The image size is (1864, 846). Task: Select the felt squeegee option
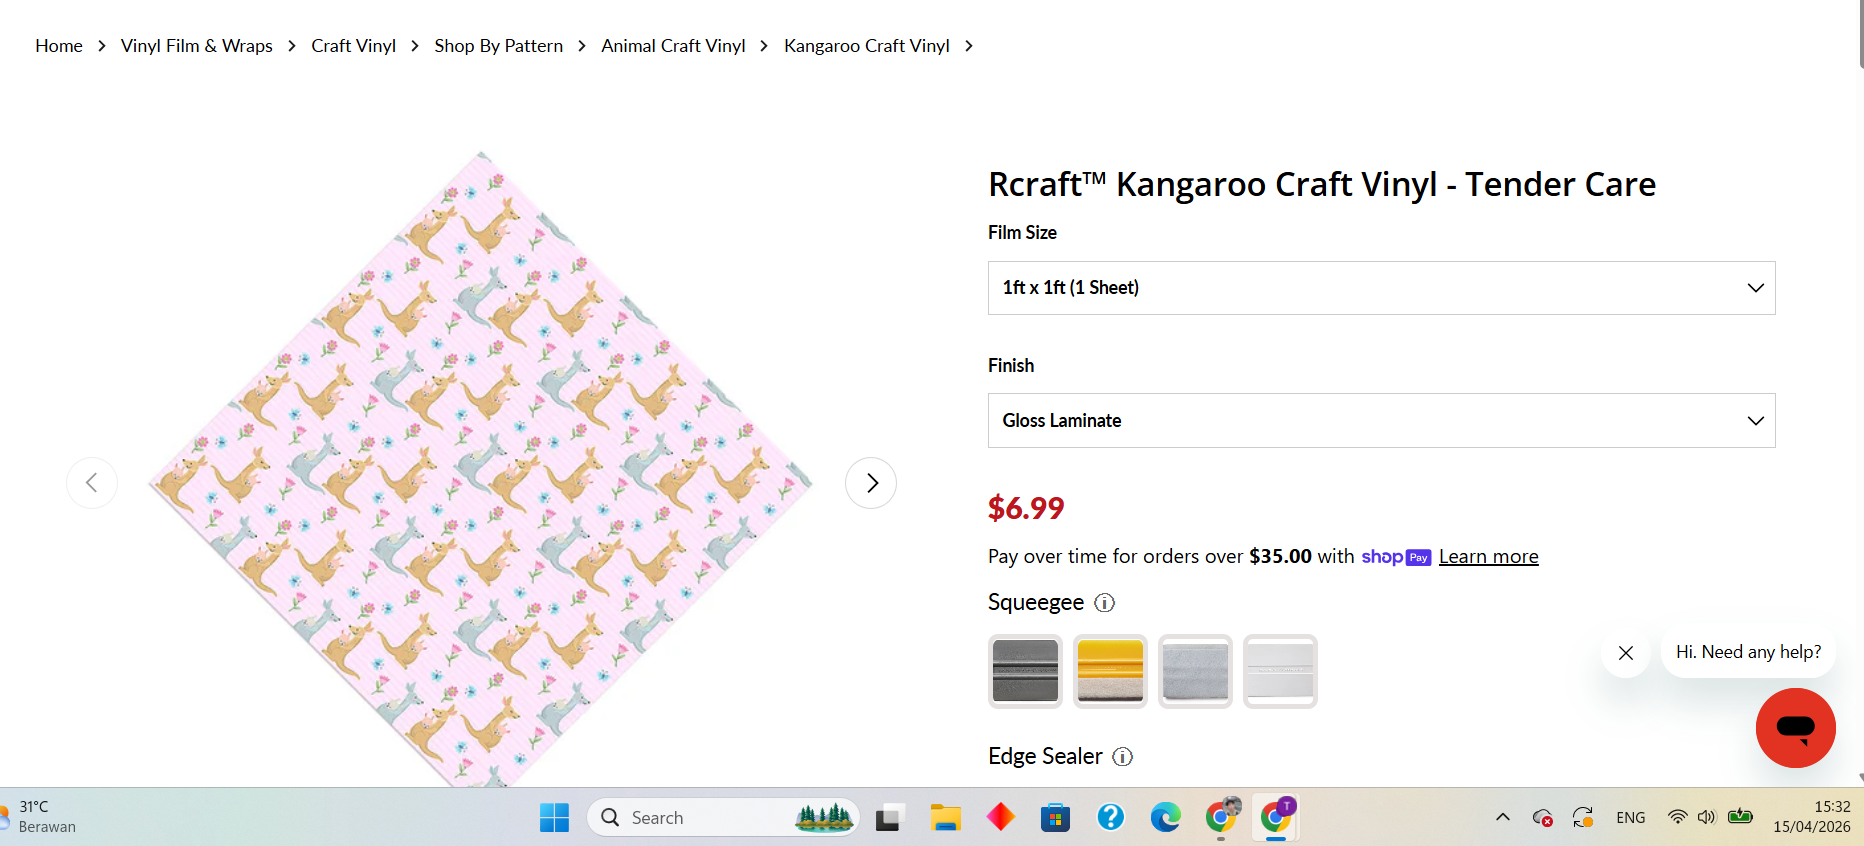[1195, 671]
